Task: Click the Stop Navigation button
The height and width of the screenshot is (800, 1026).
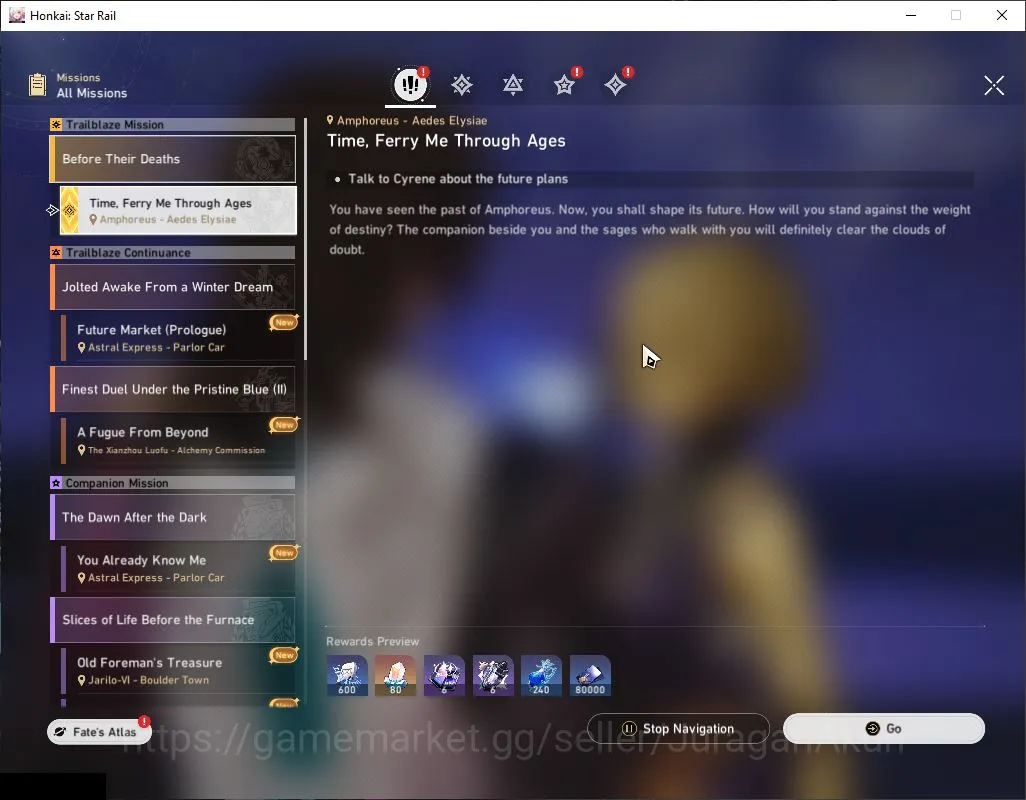Action: tap(678, 729)
